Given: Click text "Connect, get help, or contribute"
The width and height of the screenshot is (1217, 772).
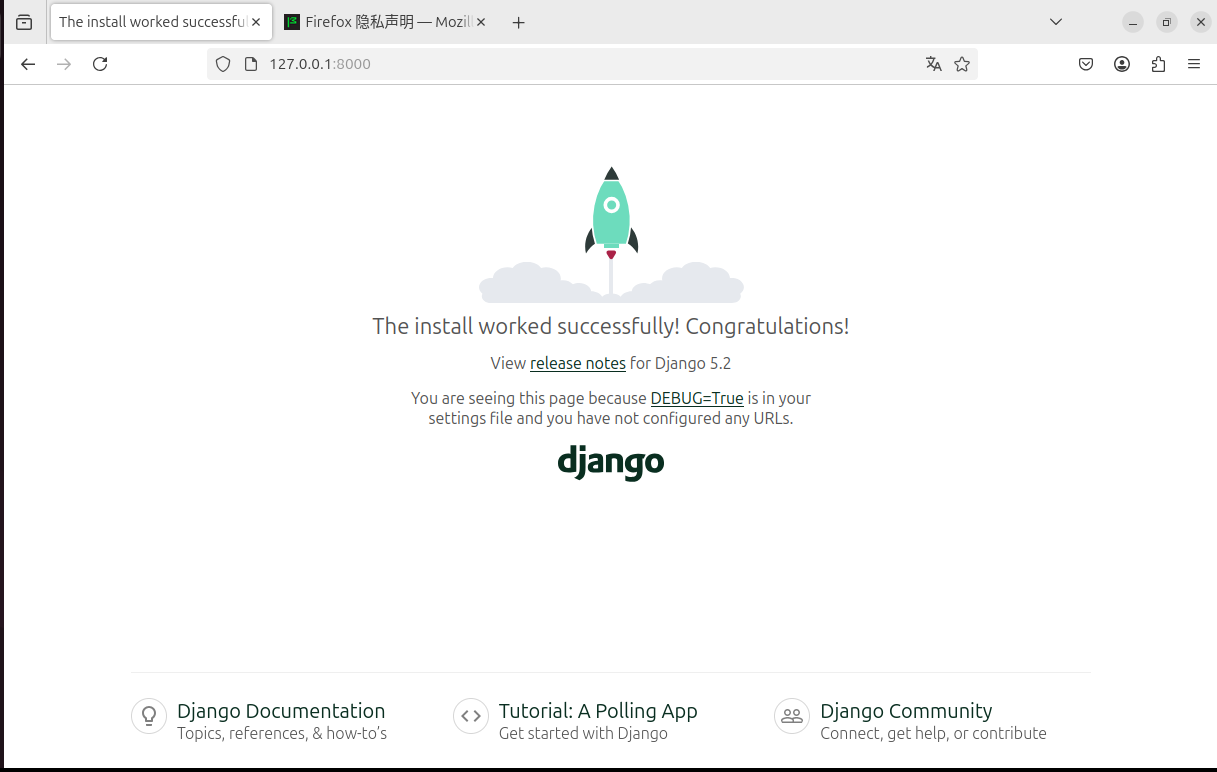Looking at the screenshot, I should coord(933,733).
